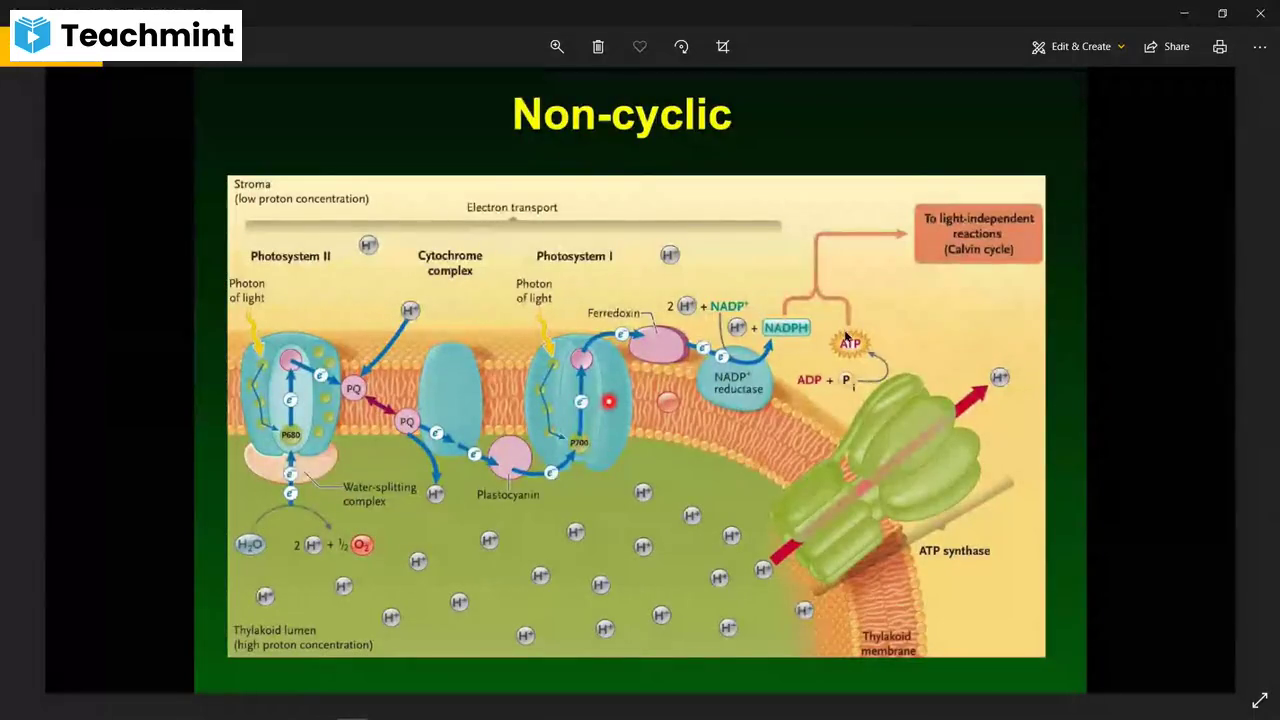This screenshot has height=720, width=1280.
Task: Select the Edit & Create menu entry
Action: point(1081,46)
